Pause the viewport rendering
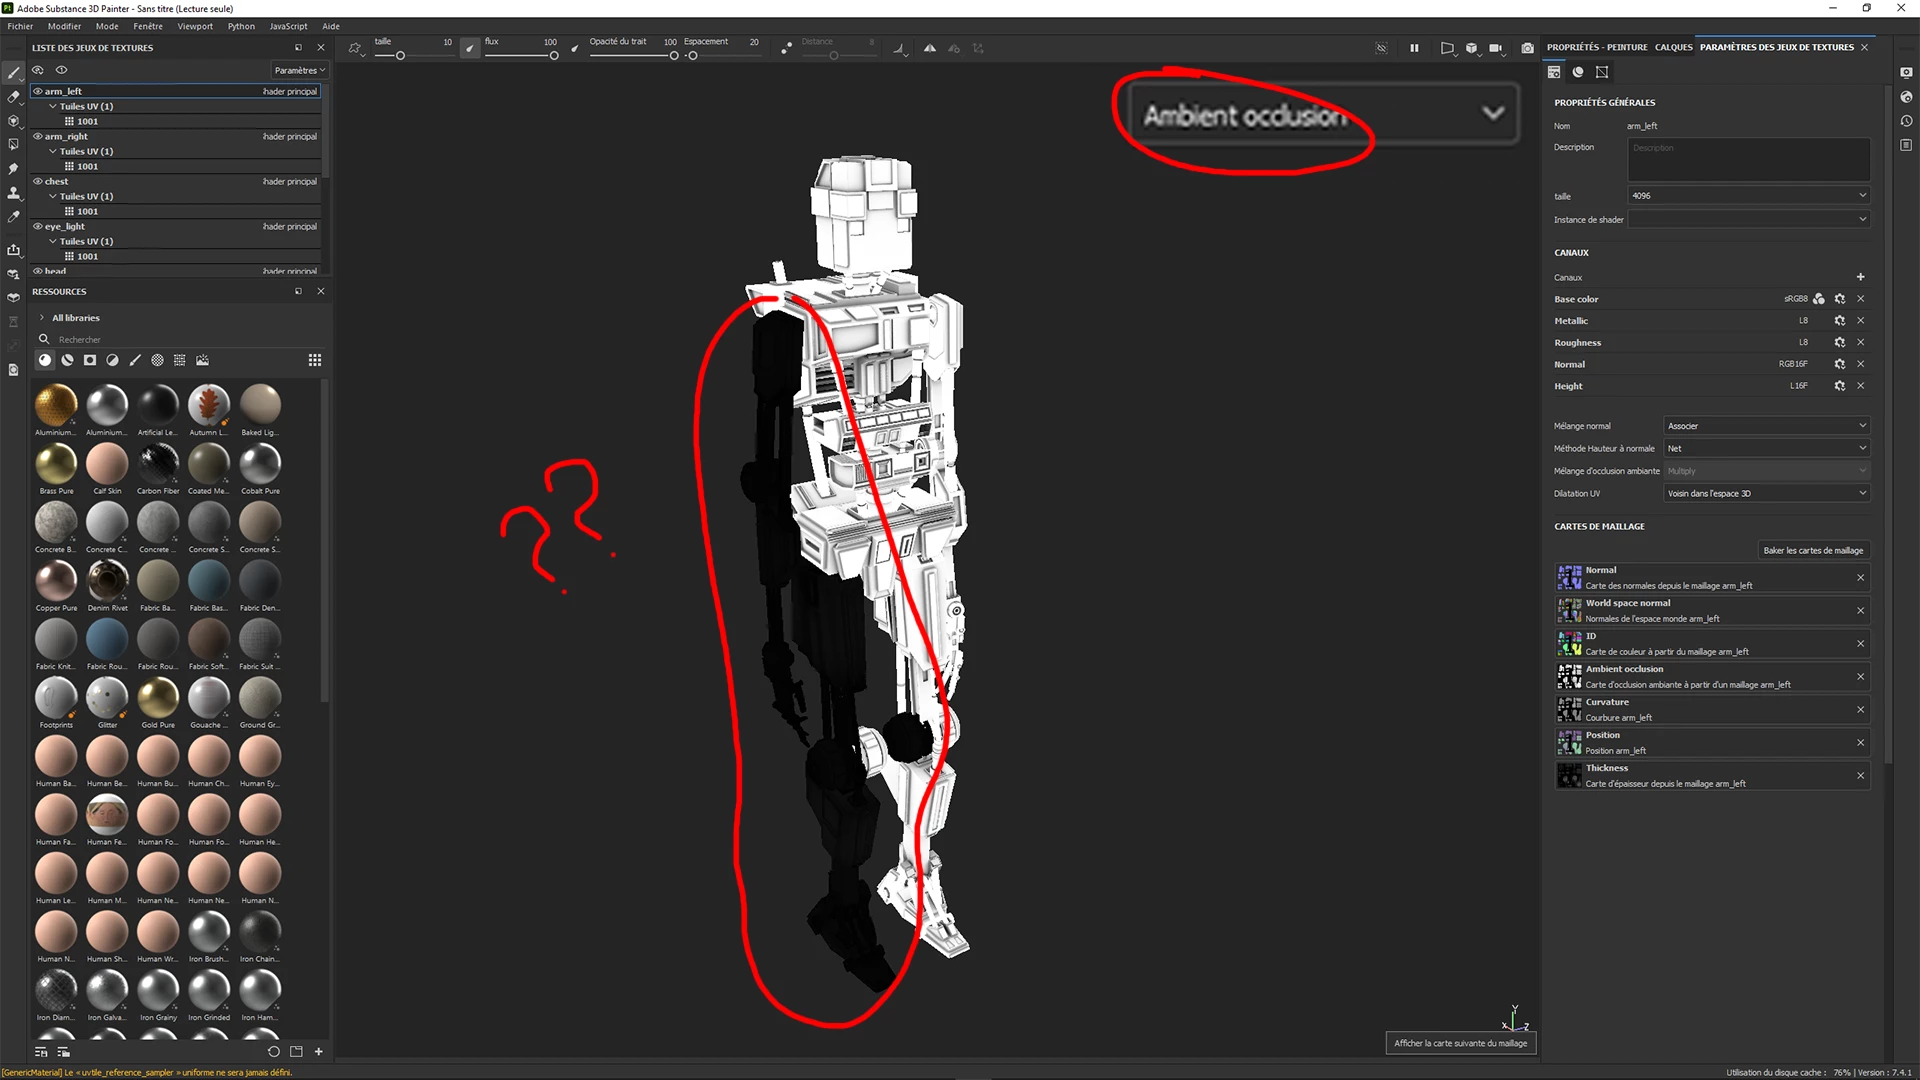Viewport: 1920px width, 1080px height. (1414, 48)
